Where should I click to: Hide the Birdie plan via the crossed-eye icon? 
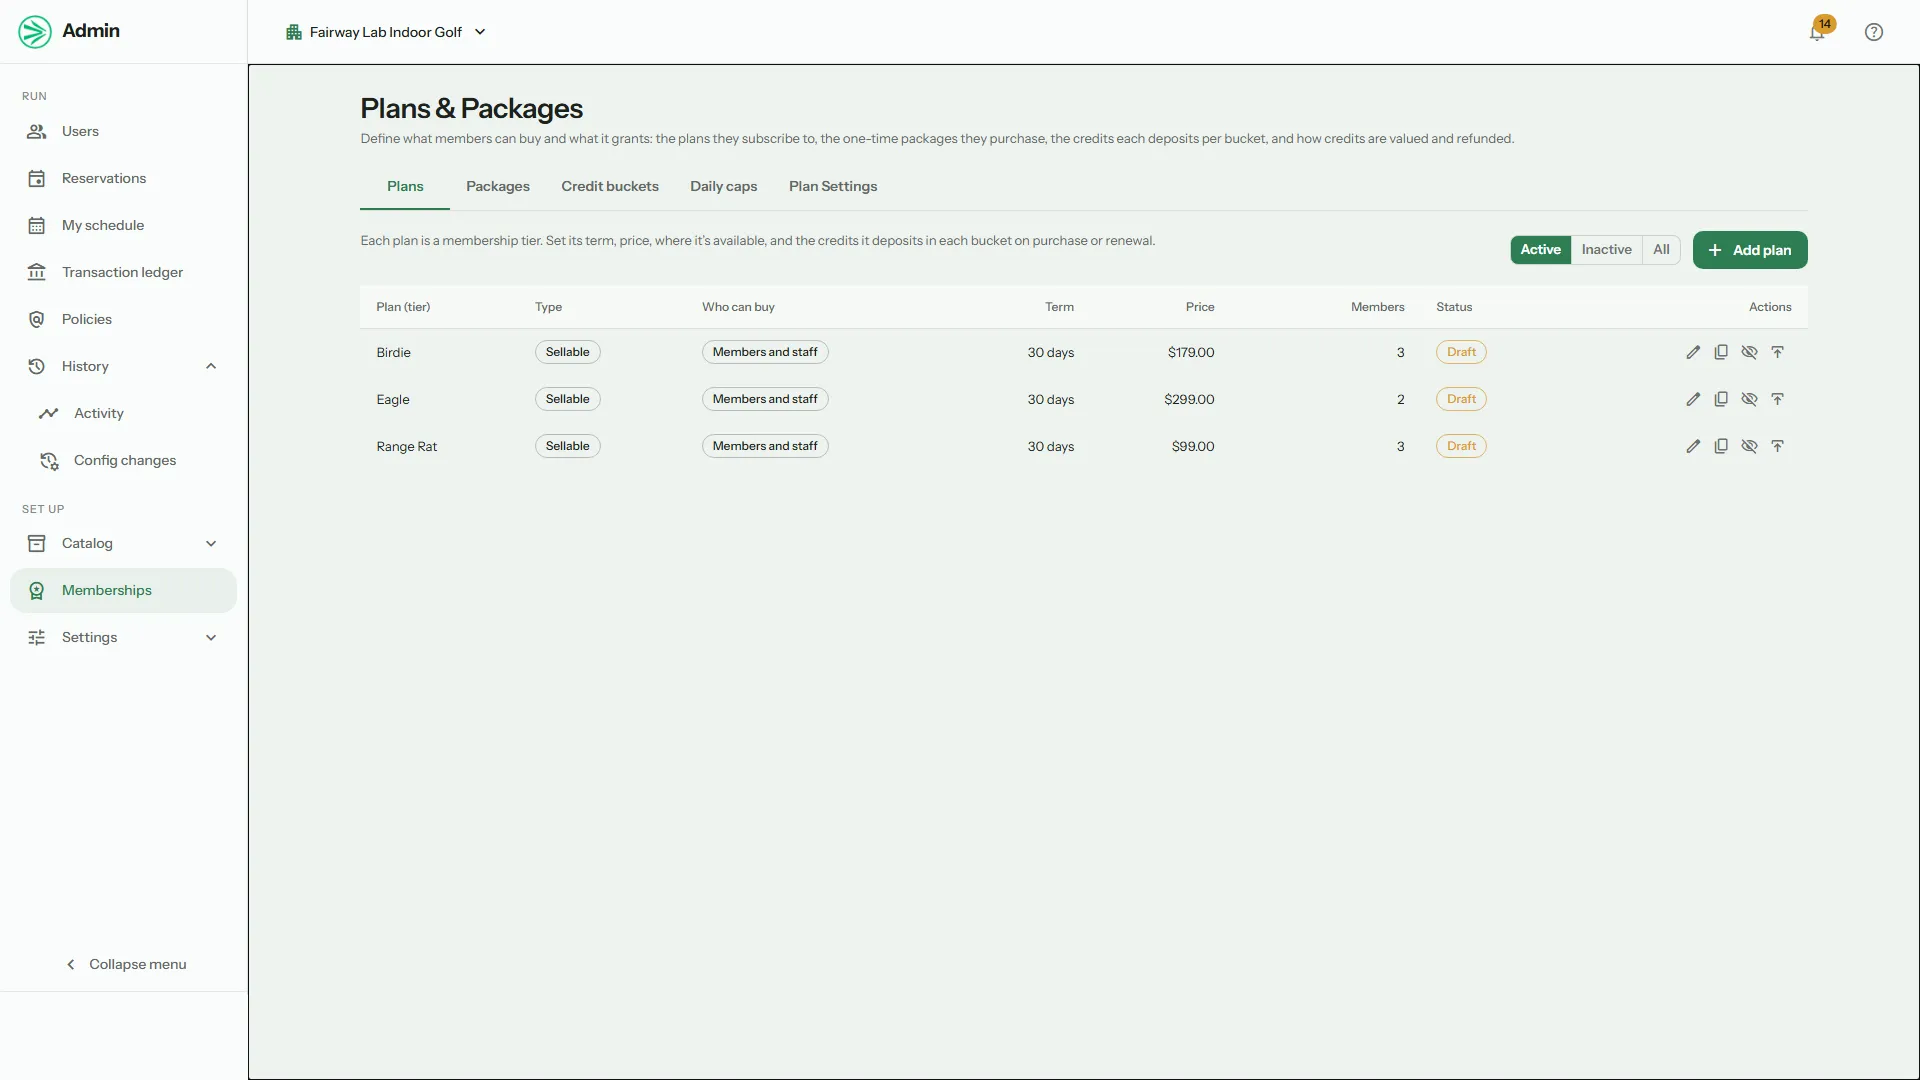point(1749,352)
